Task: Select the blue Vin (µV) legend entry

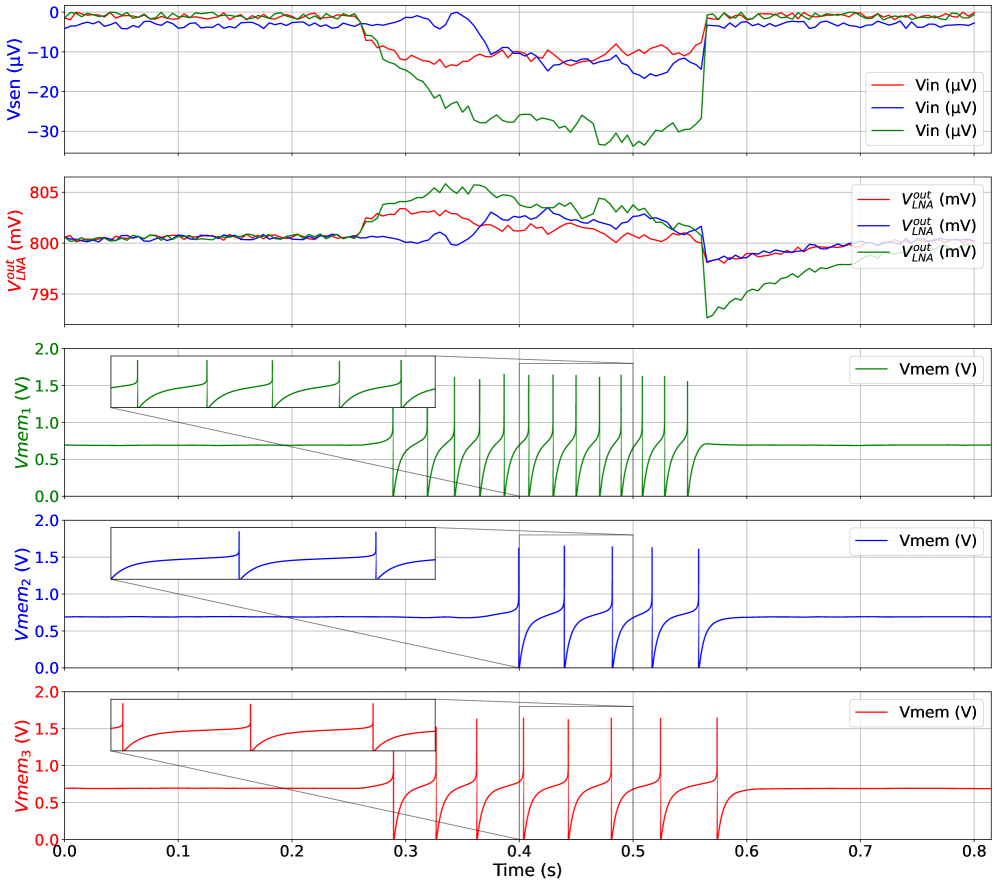Action: tap(924, 107)
